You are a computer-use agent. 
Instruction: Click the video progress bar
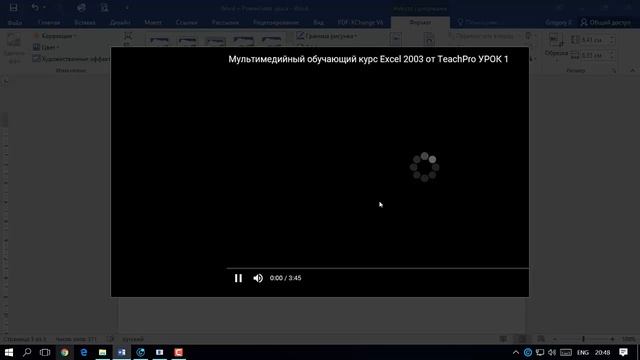click(x=378, y=268)
